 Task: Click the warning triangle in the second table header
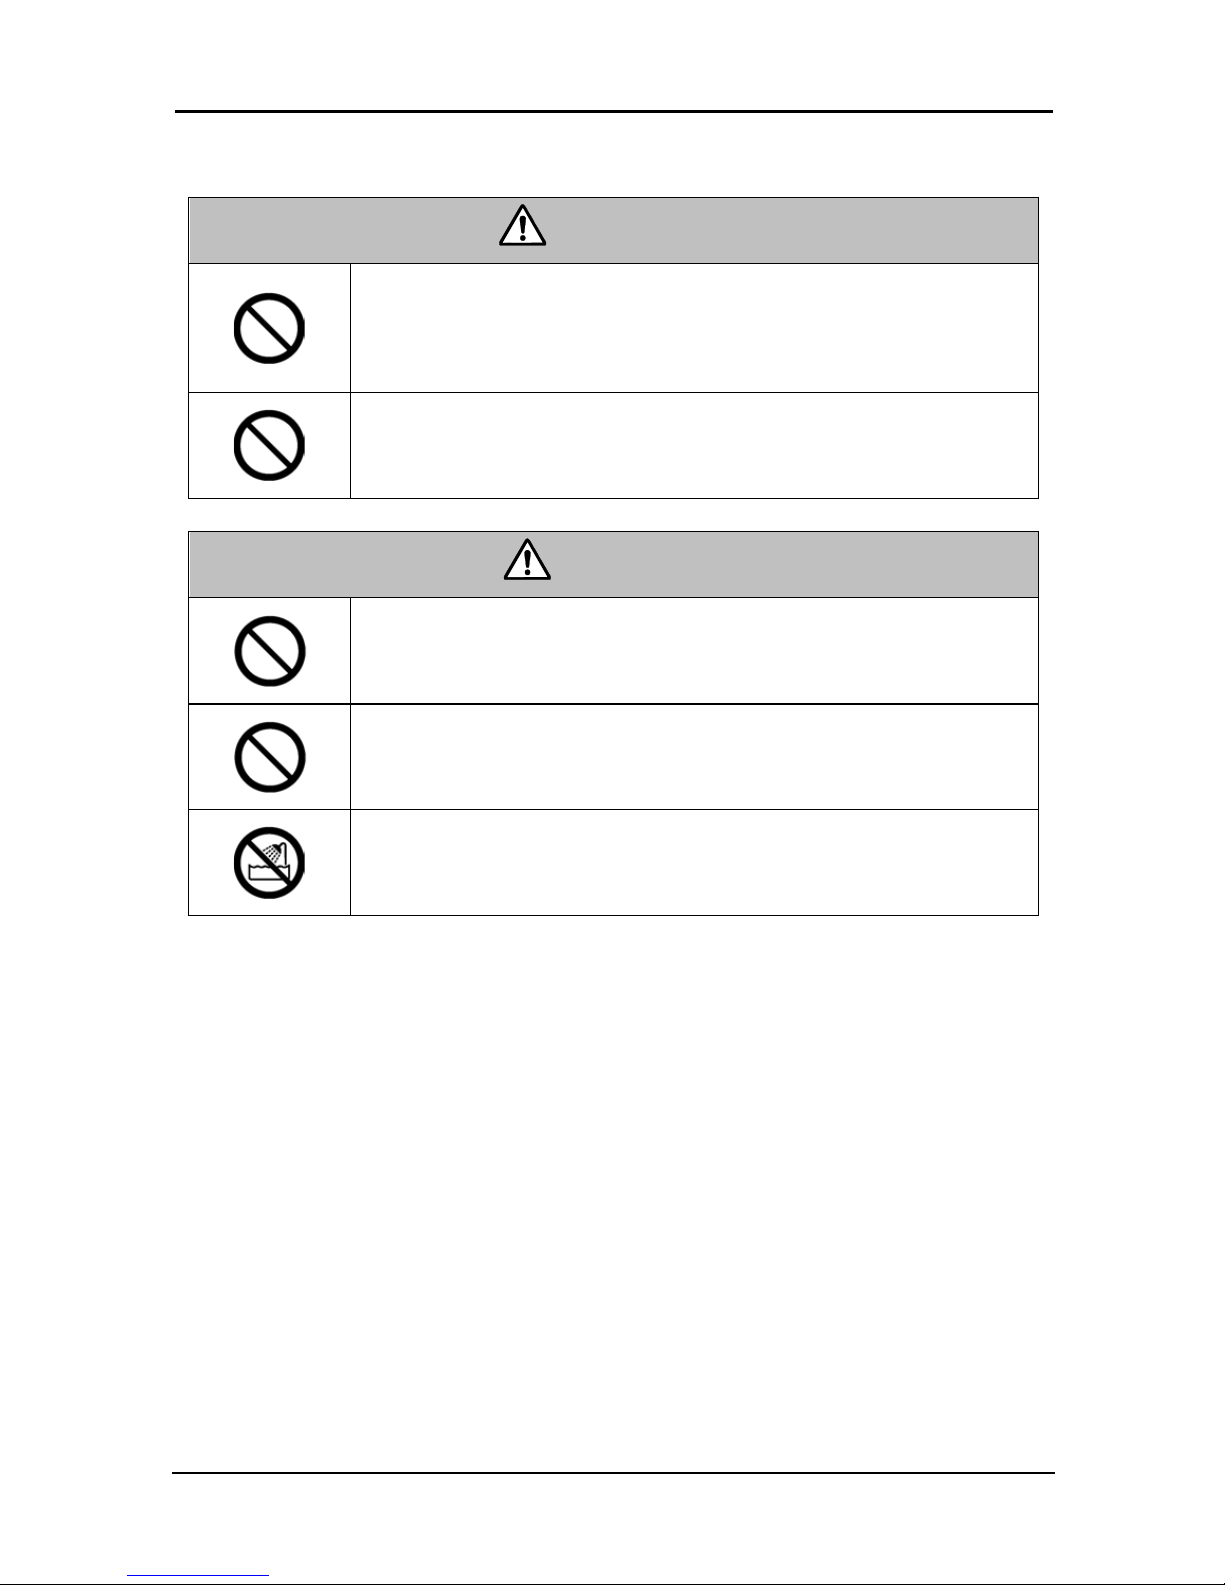pos(528,562)
